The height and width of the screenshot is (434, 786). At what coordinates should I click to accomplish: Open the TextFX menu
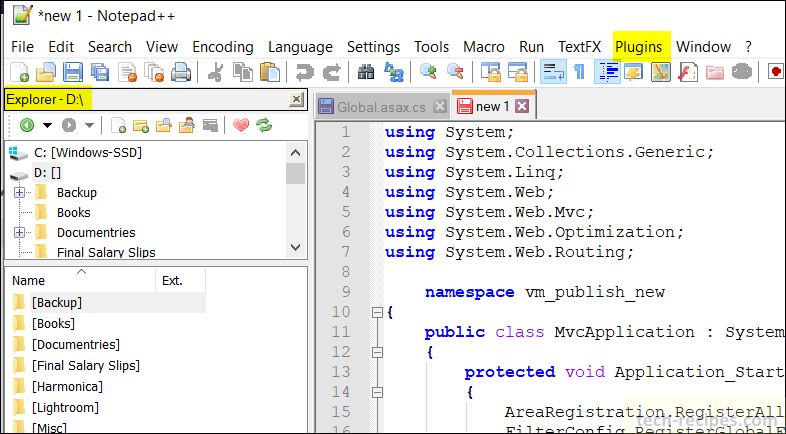coord(580,47)
